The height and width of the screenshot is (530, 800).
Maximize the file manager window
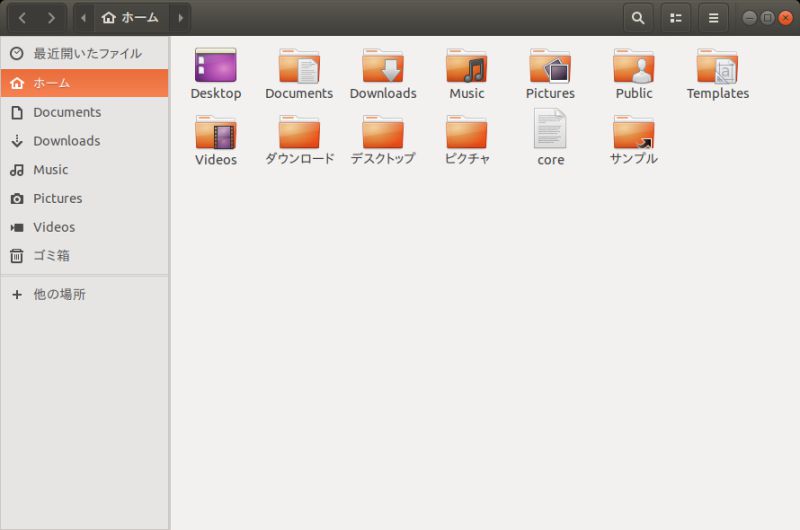(x=767, y=18)
